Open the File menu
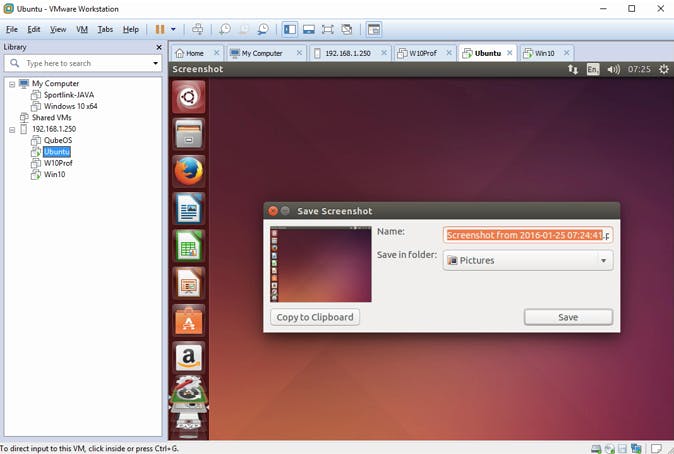The width and height of the screenshot is (674, 454). pos(12,29)
